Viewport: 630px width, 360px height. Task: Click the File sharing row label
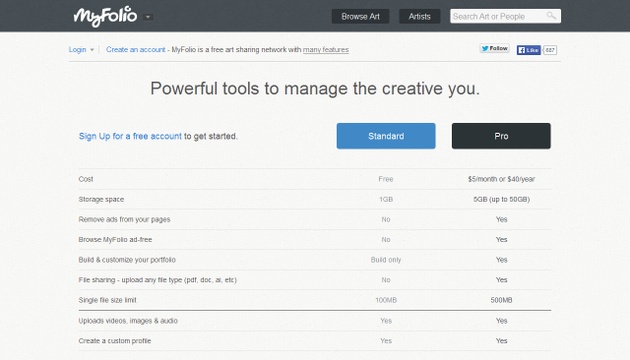click(x=158, y=280)
